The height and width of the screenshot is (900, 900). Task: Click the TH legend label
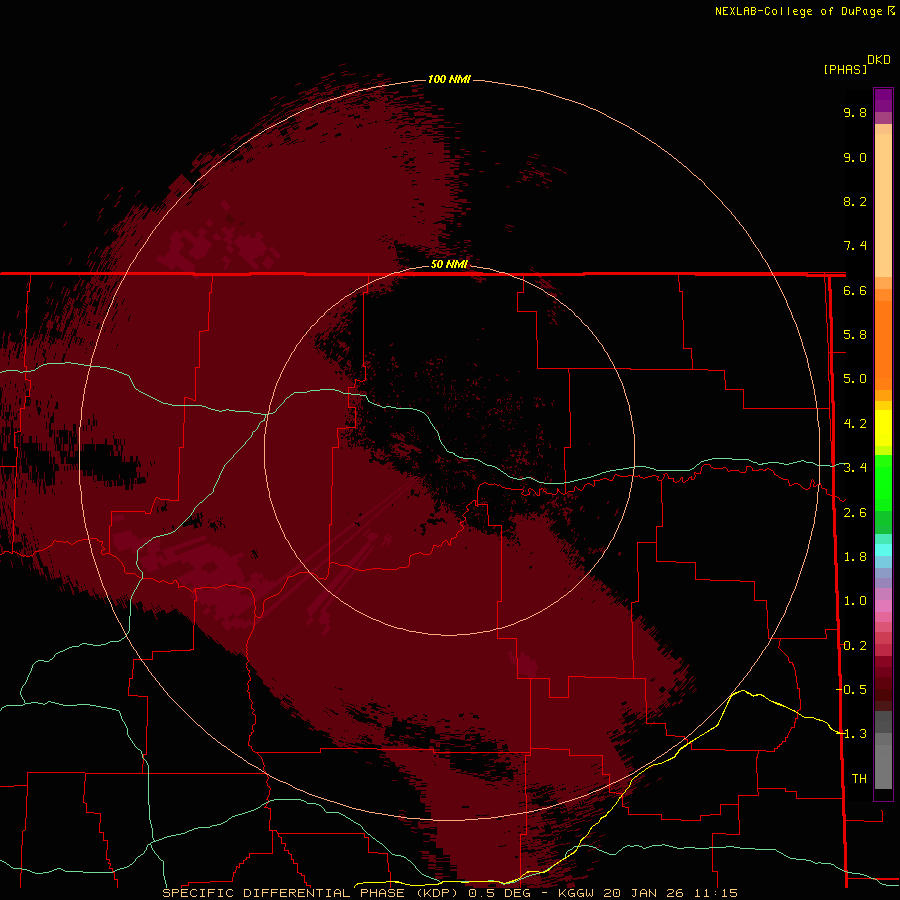(859, 779)
